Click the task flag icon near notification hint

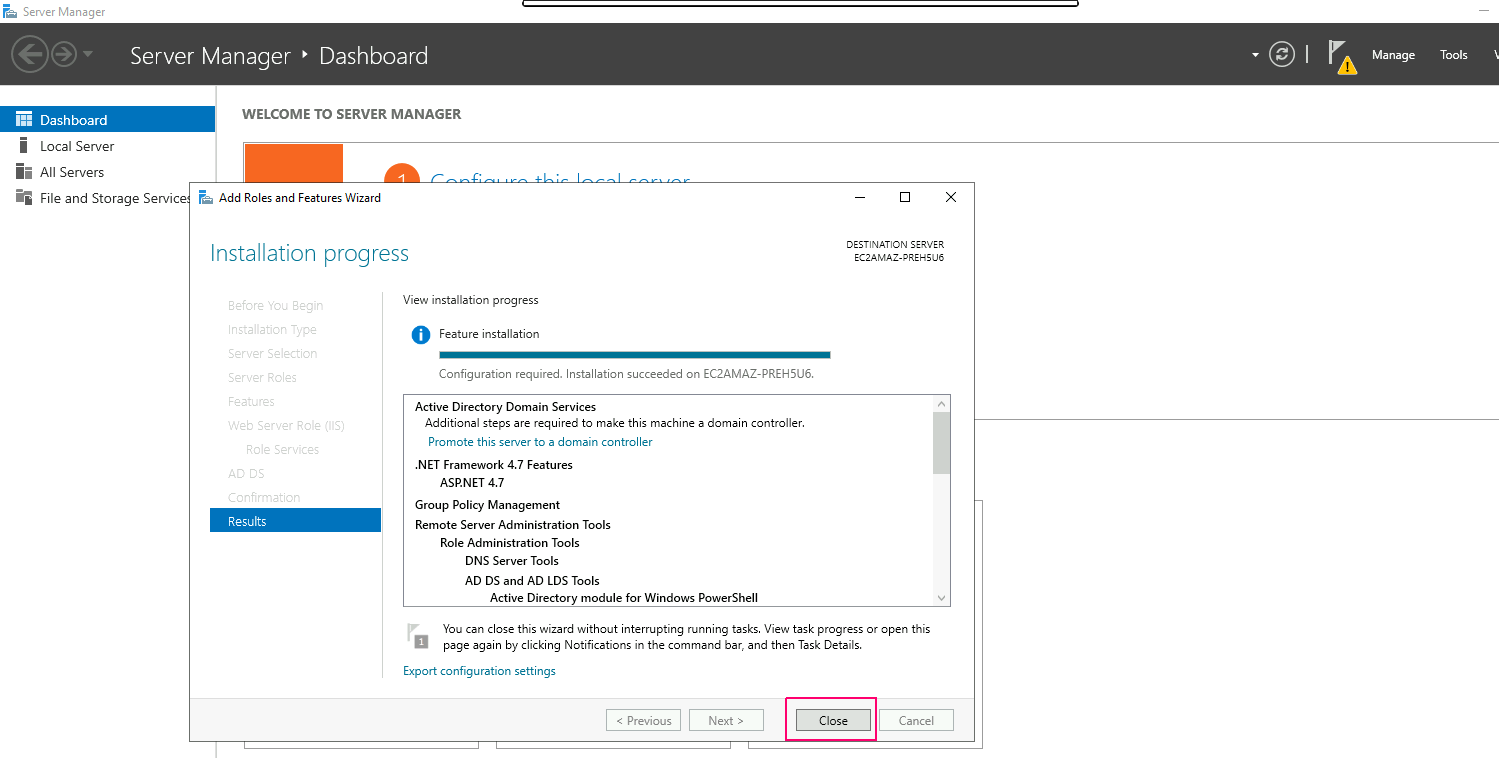pos(417,636)
